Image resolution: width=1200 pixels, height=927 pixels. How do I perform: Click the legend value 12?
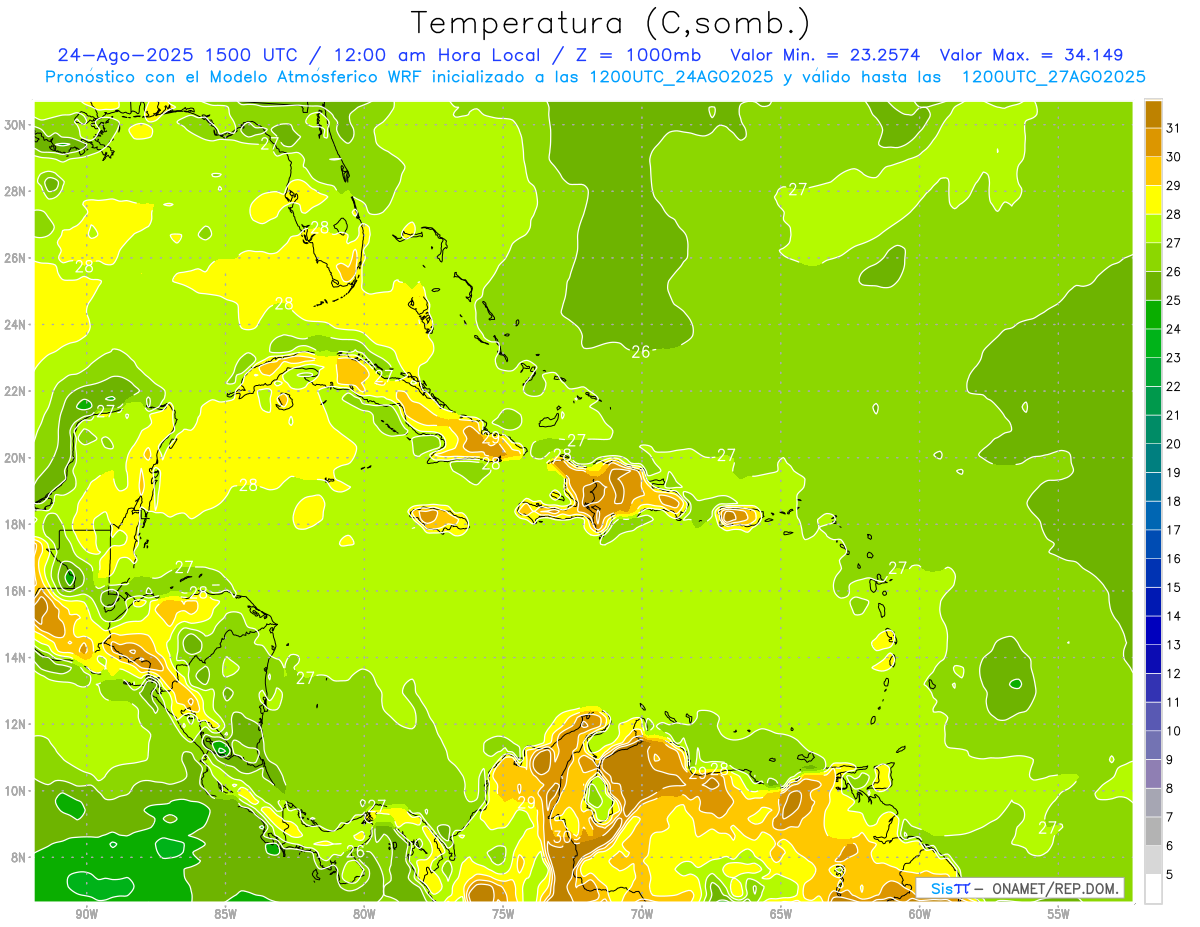(1174, 673)
